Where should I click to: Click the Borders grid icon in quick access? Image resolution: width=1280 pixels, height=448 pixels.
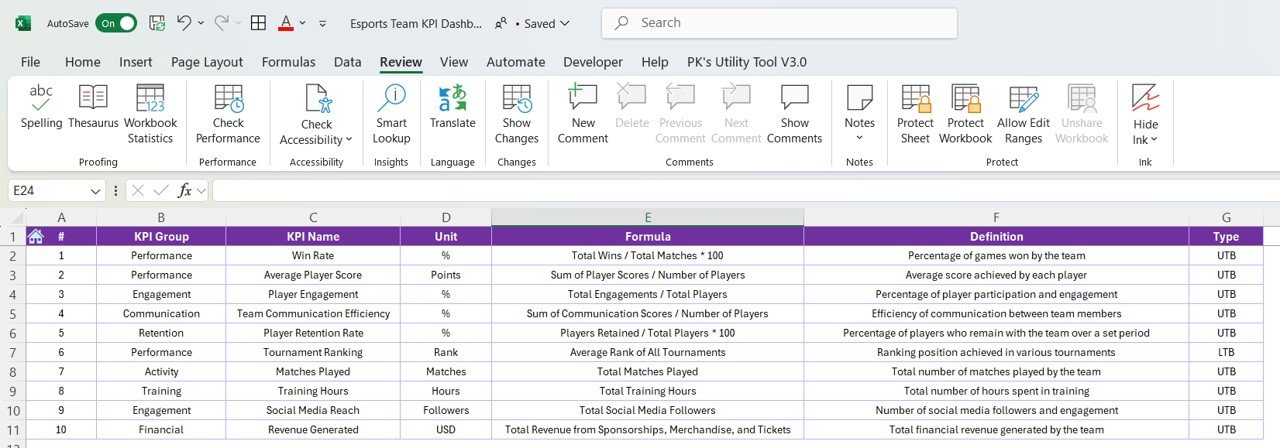click(x=258, y=22)
